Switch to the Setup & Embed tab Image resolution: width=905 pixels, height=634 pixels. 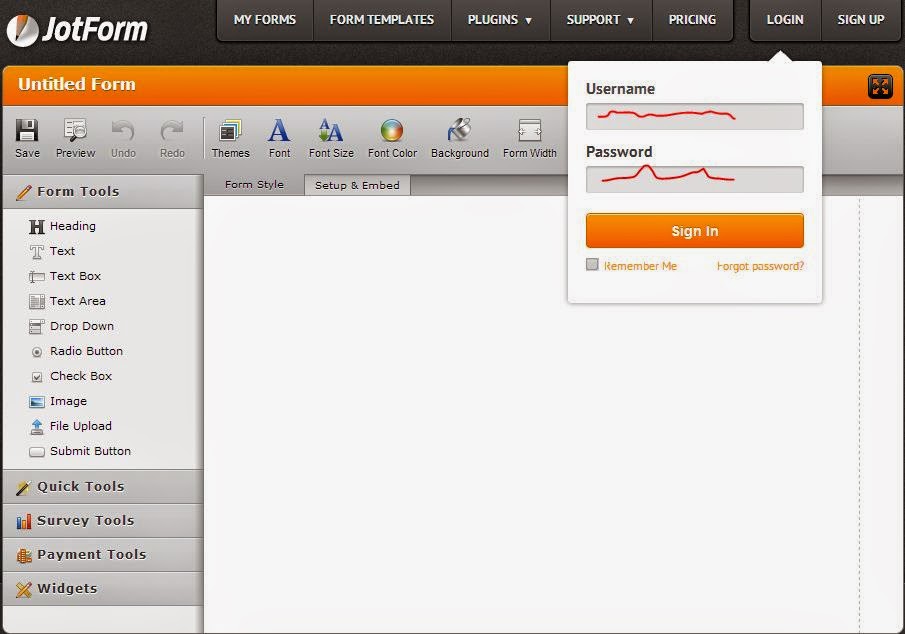coord(357,185)
